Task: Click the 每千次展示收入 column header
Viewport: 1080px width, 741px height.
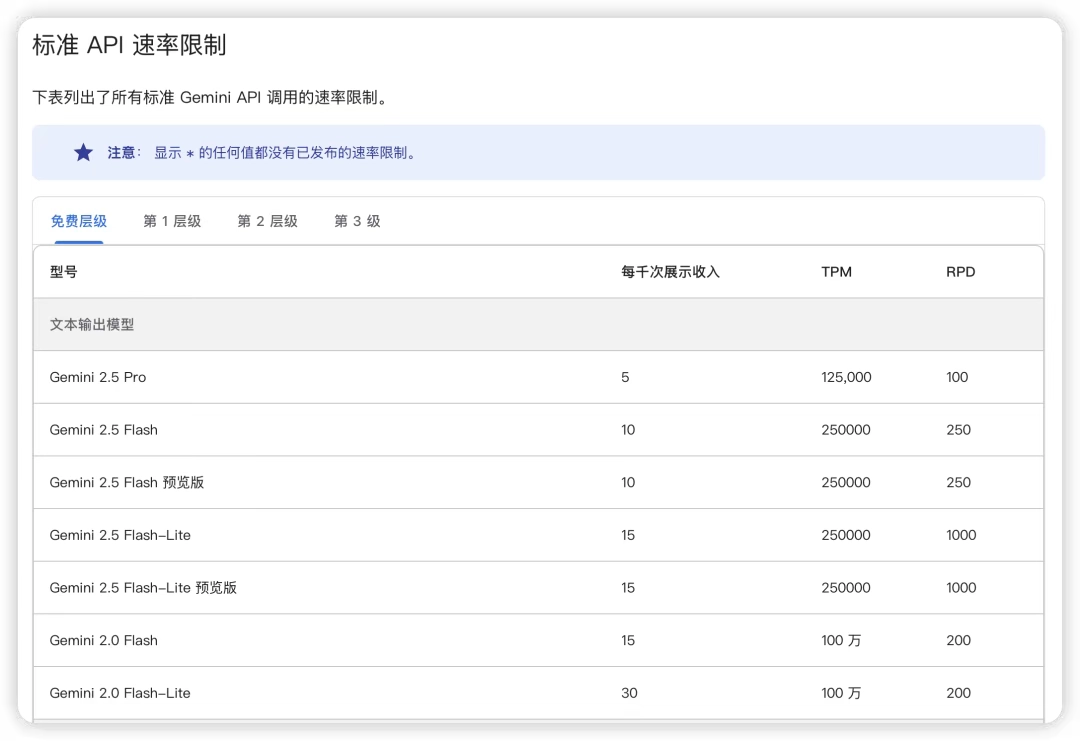Action: pos(672,271)
